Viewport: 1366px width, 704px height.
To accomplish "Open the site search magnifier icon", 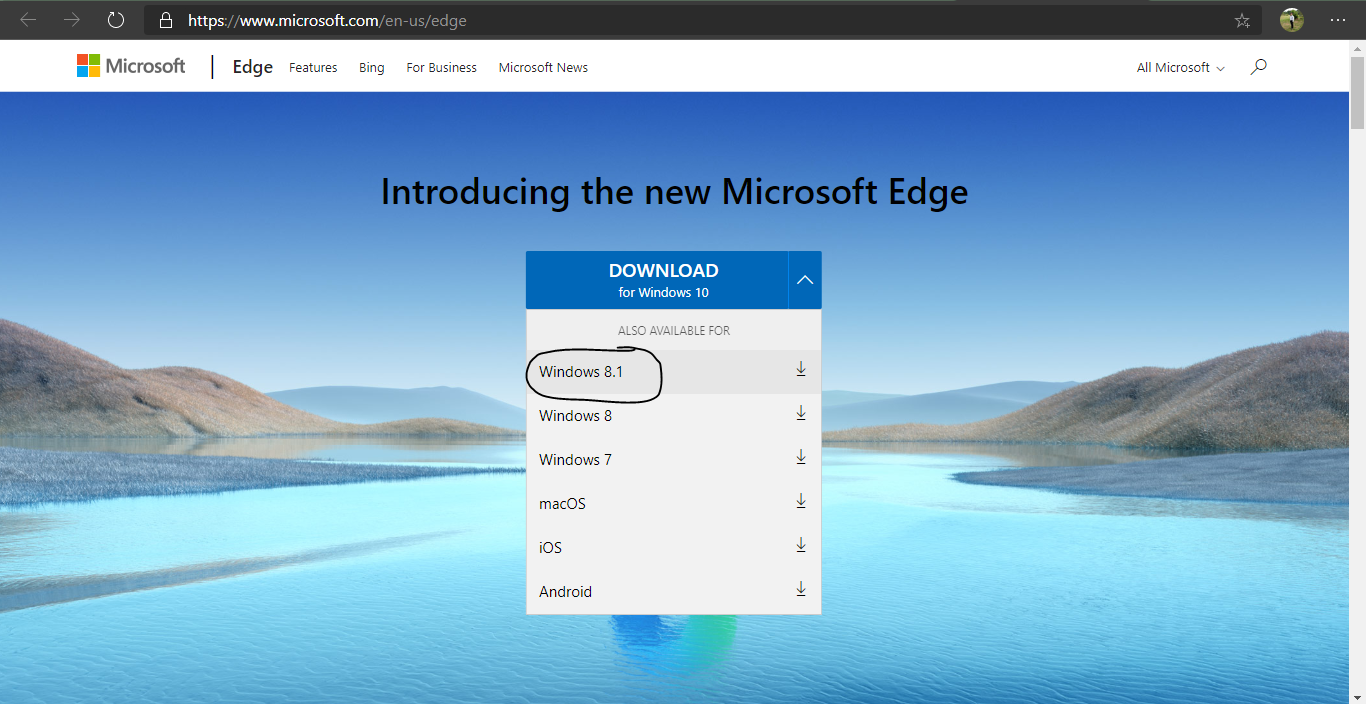I will 1259,67.
